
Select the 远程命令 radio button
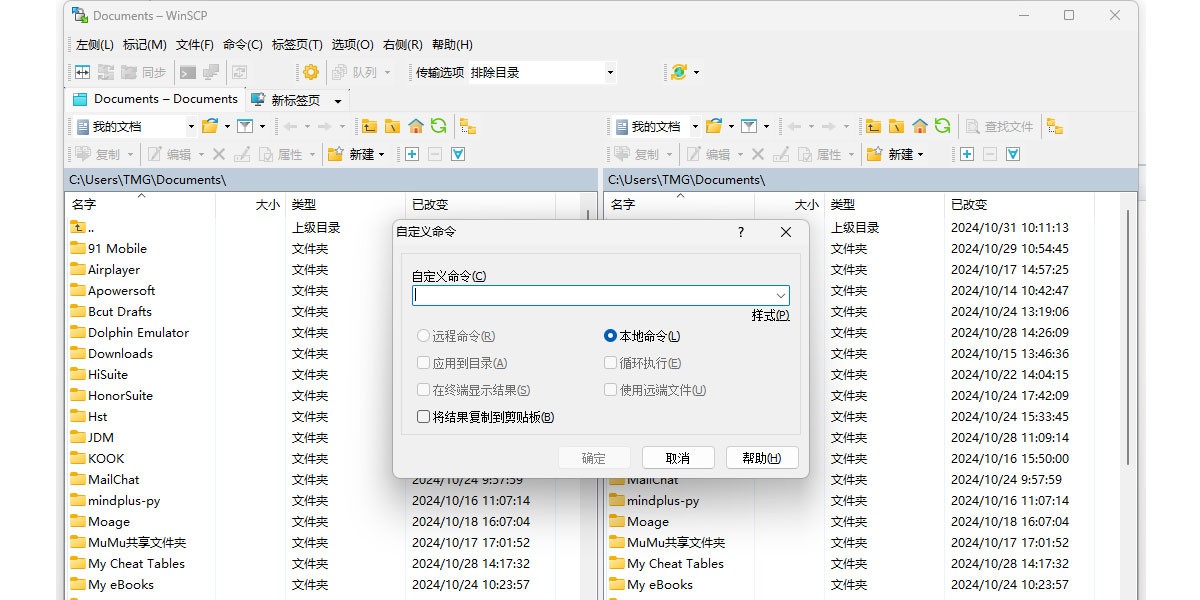tap(422, 336)
